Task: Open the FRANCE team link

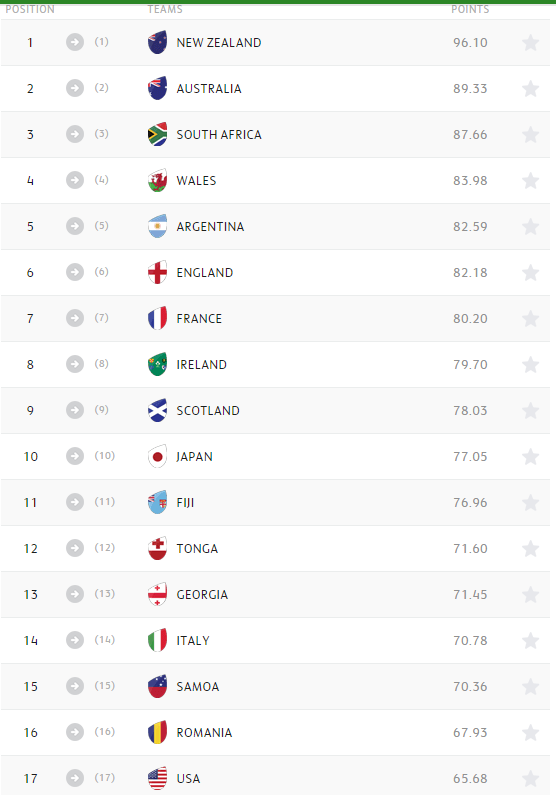Action: pyautogui.click(x=199, y=318)
